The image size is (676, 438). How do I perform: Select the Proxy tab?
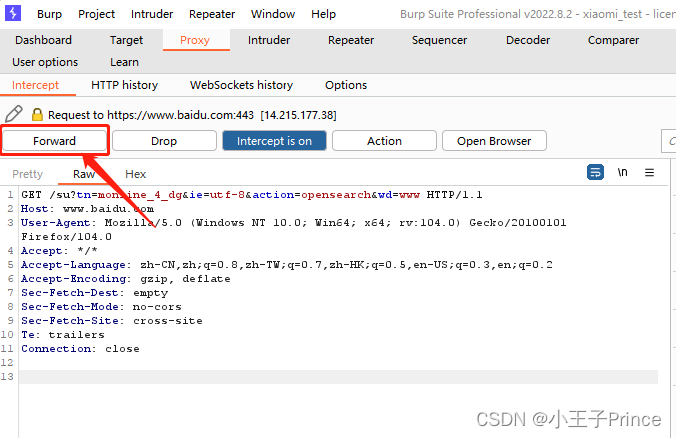pos(195,40)
